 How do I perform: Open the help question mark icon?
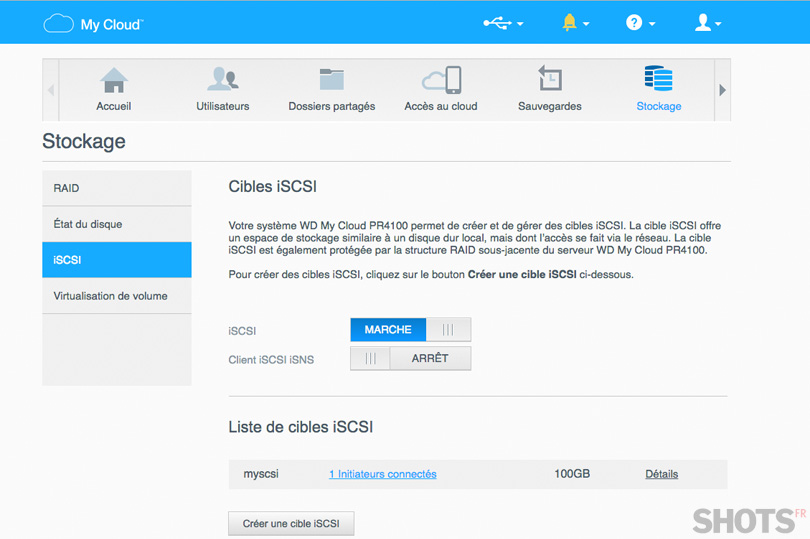tap(634, 23)
